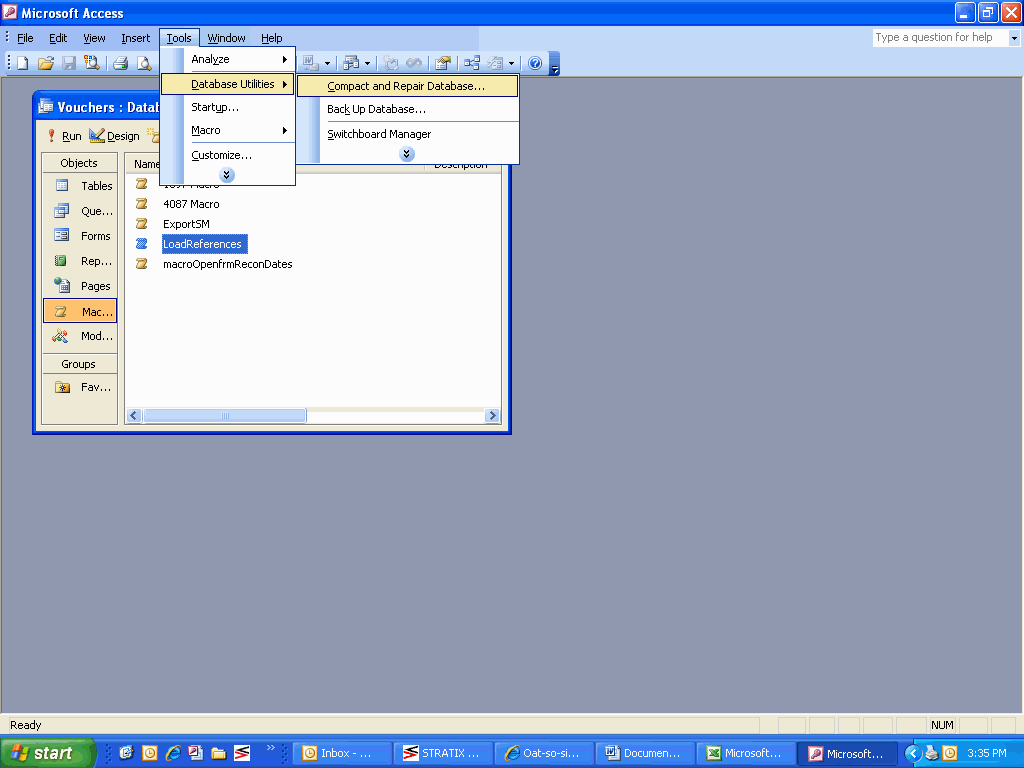
Task: Open the Insert menu
Action: 135,38
